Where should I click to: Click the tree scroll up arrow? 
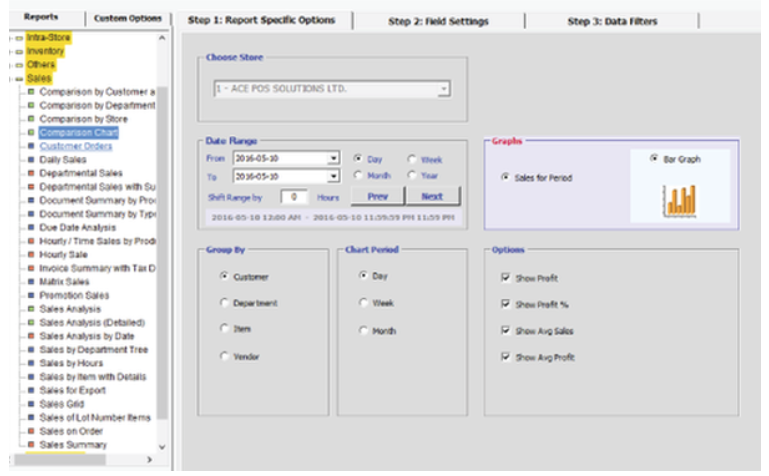click(162, 38)
